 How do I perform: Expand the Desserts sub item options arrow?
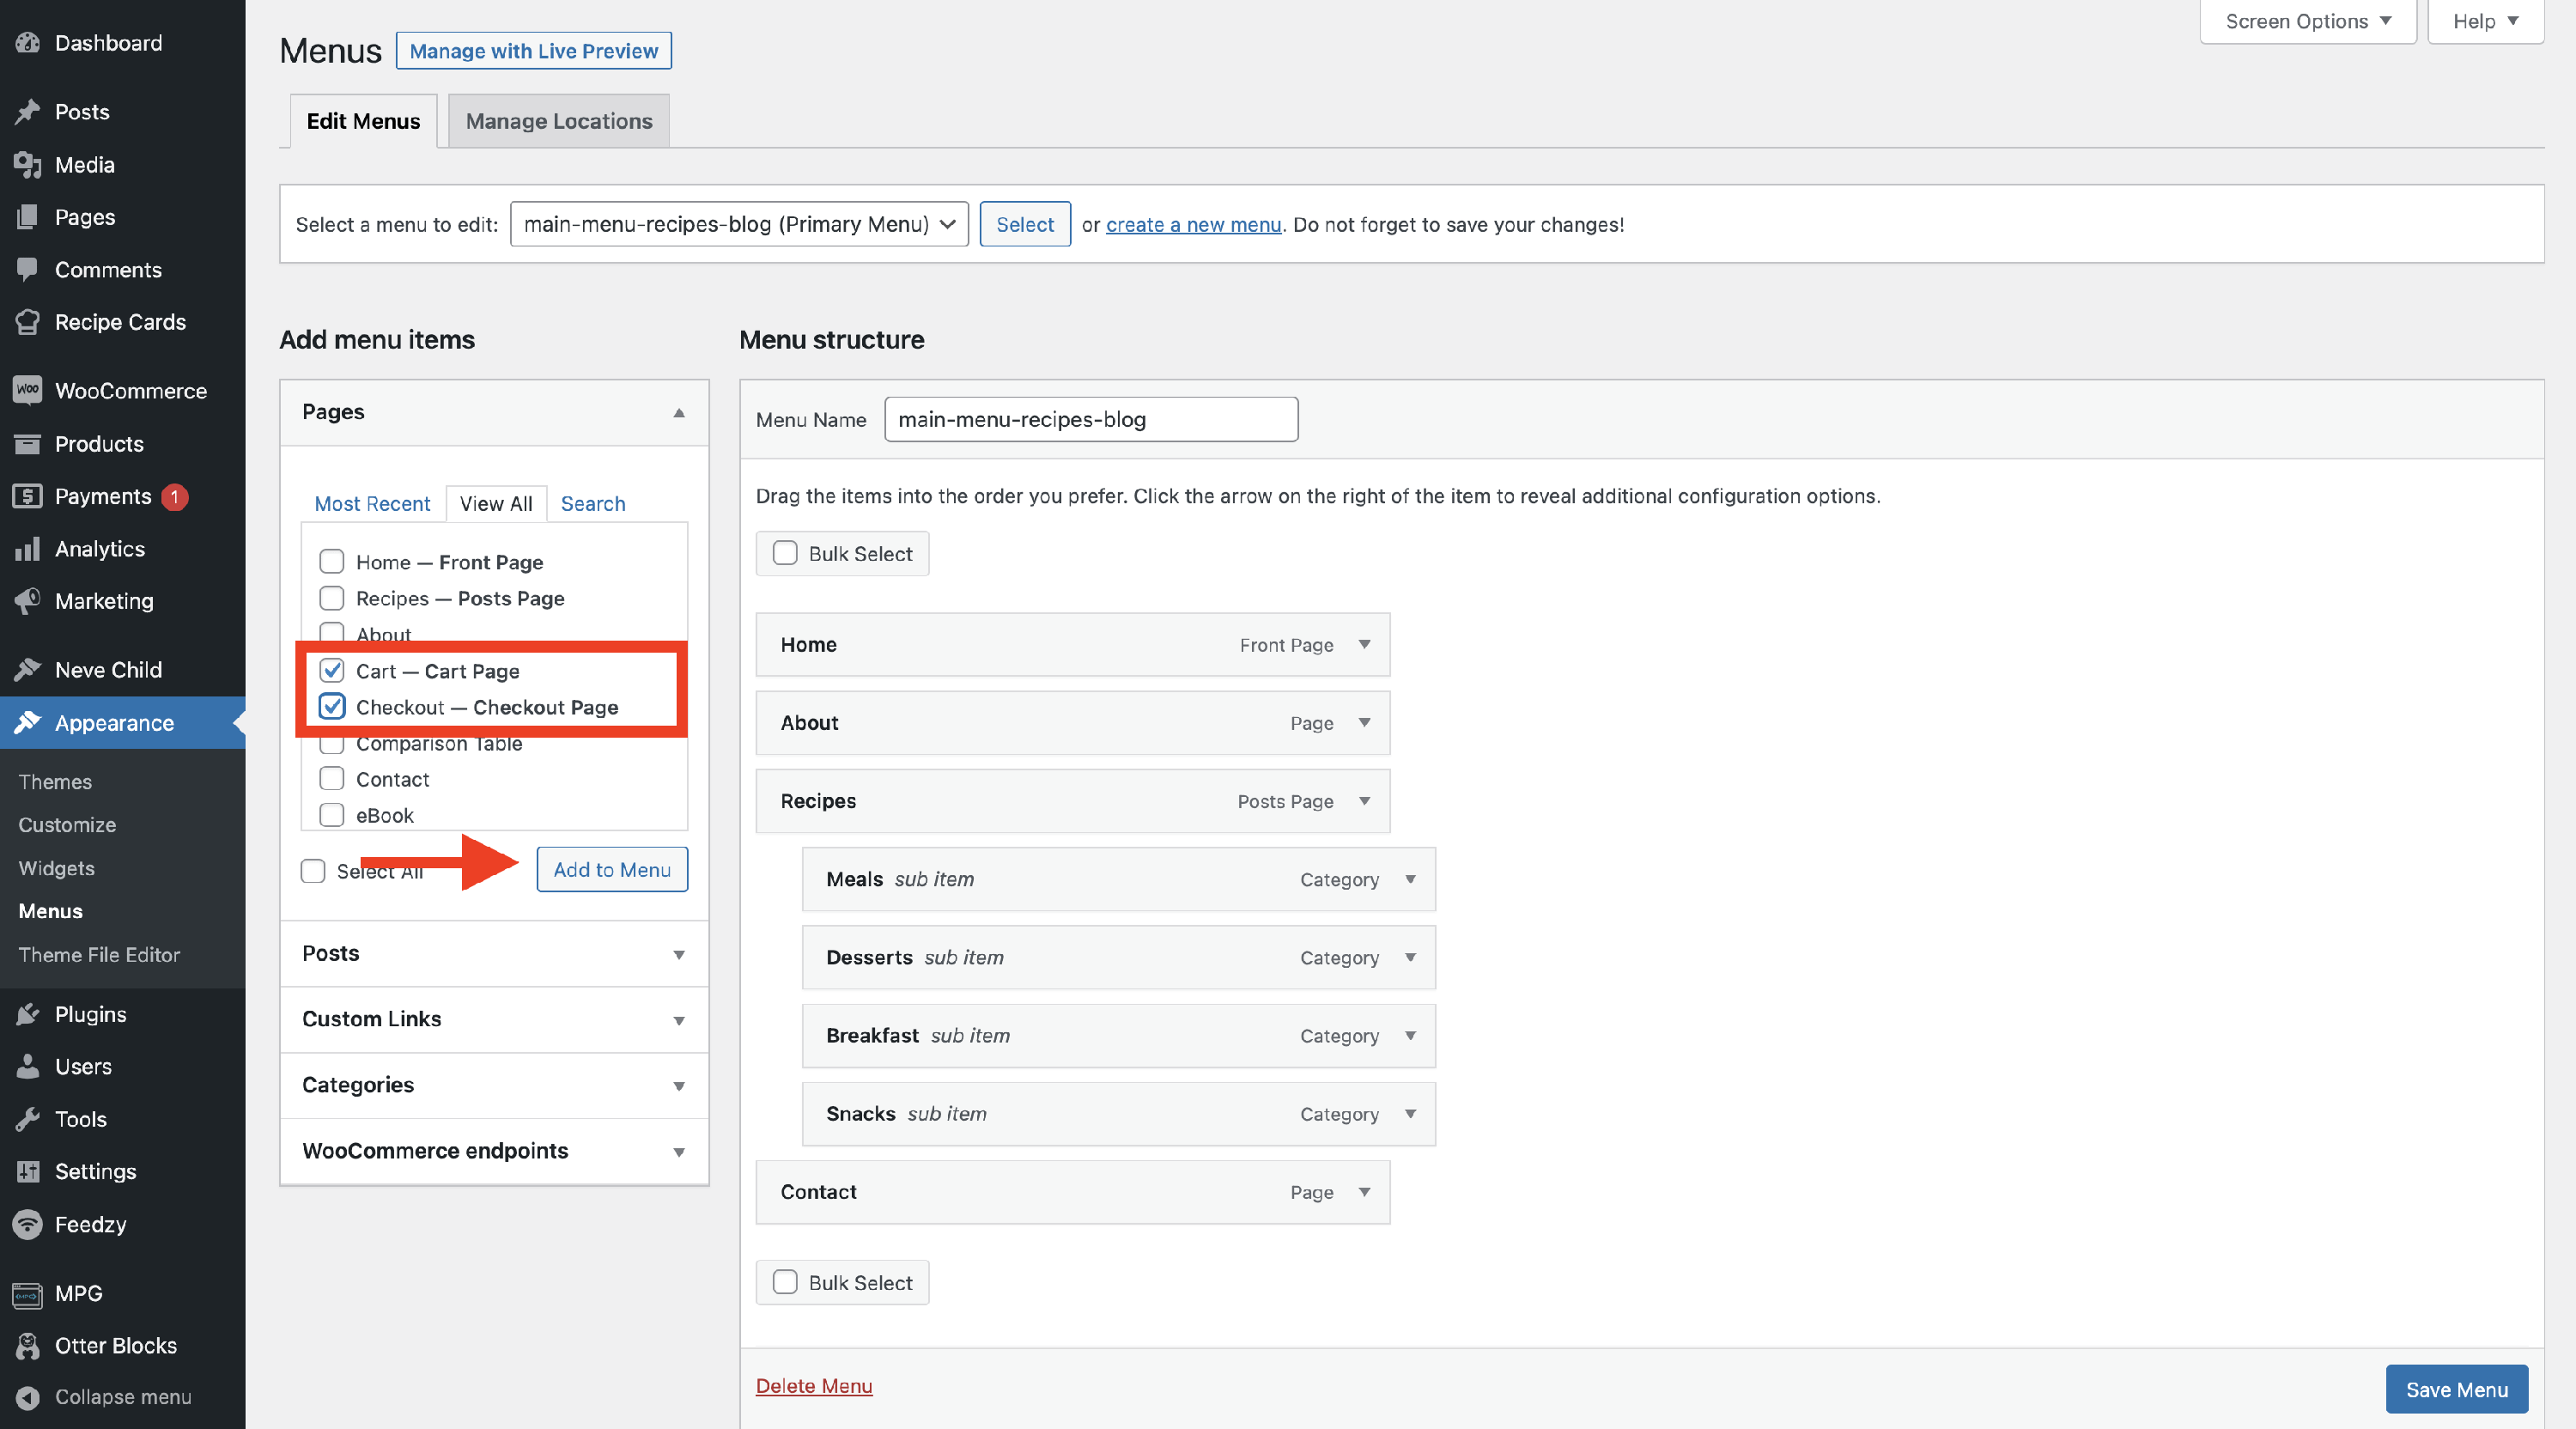(x=1410, y=957)
